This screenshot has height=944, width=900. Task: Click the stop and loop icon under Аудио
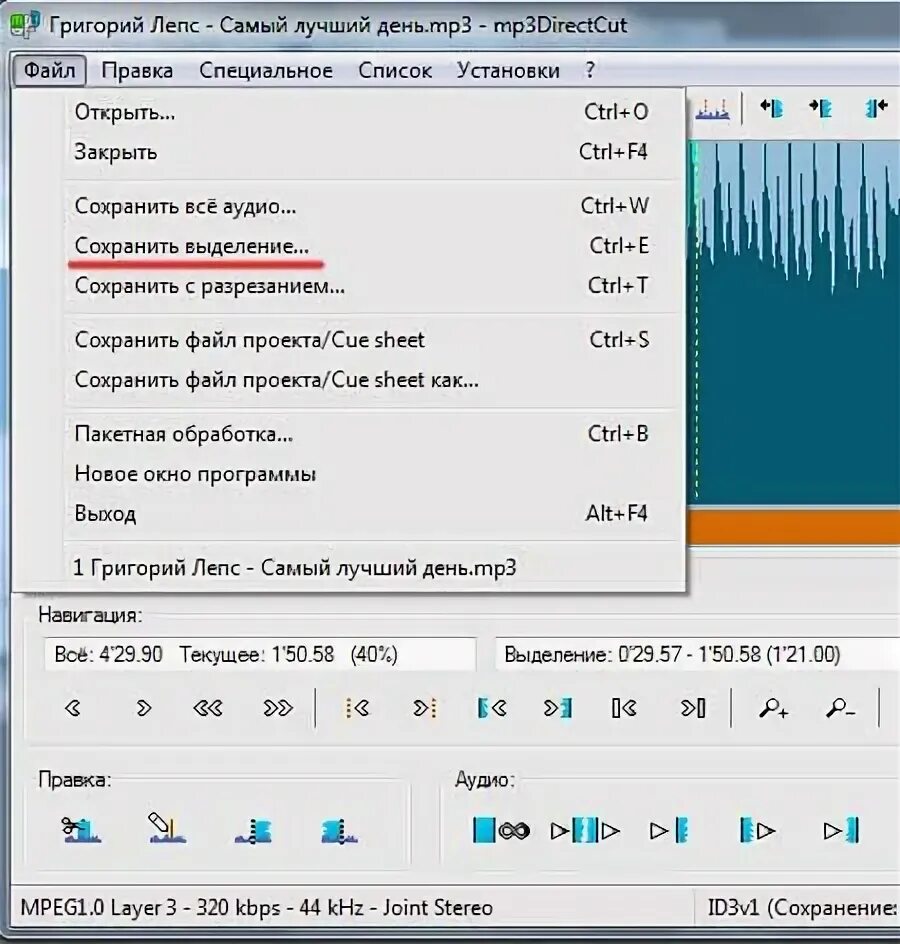pos(501,831)
